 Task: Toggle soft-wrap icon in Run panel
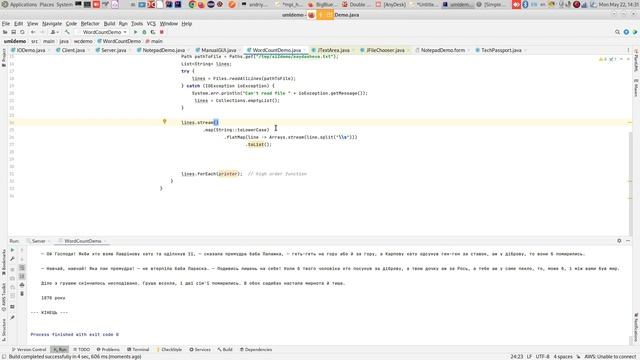click(22, 268)
